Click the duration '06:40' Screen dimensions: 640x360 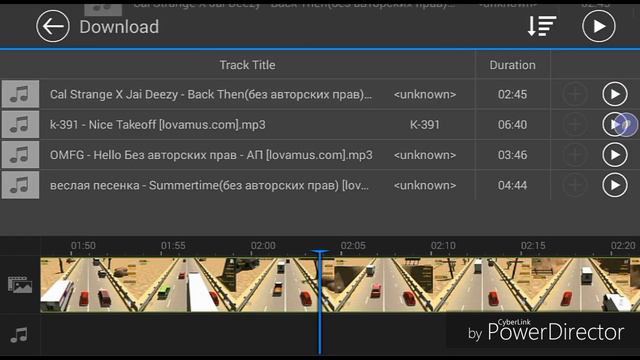point(512,124)
